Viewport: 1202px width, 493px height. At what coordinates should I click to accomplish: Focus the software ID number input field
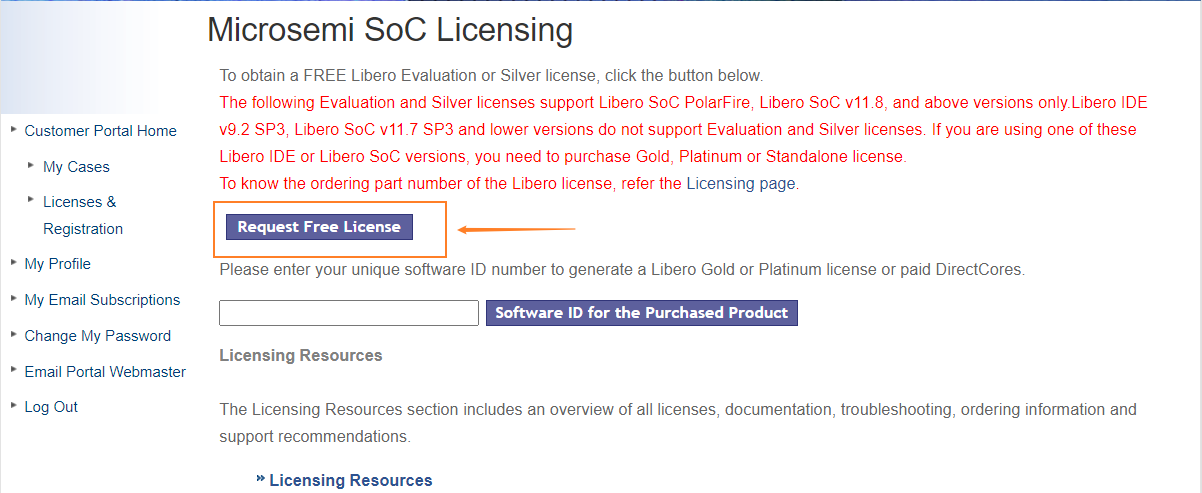tap(349, 313)
